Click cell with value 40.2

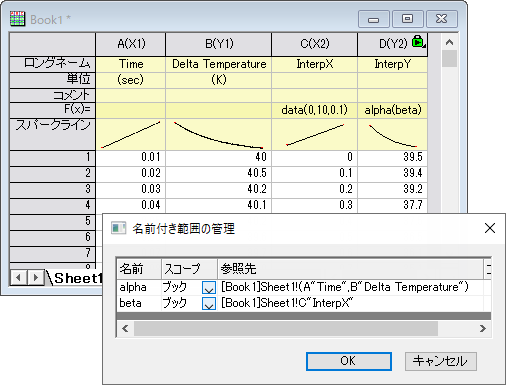tap(219, 190)
